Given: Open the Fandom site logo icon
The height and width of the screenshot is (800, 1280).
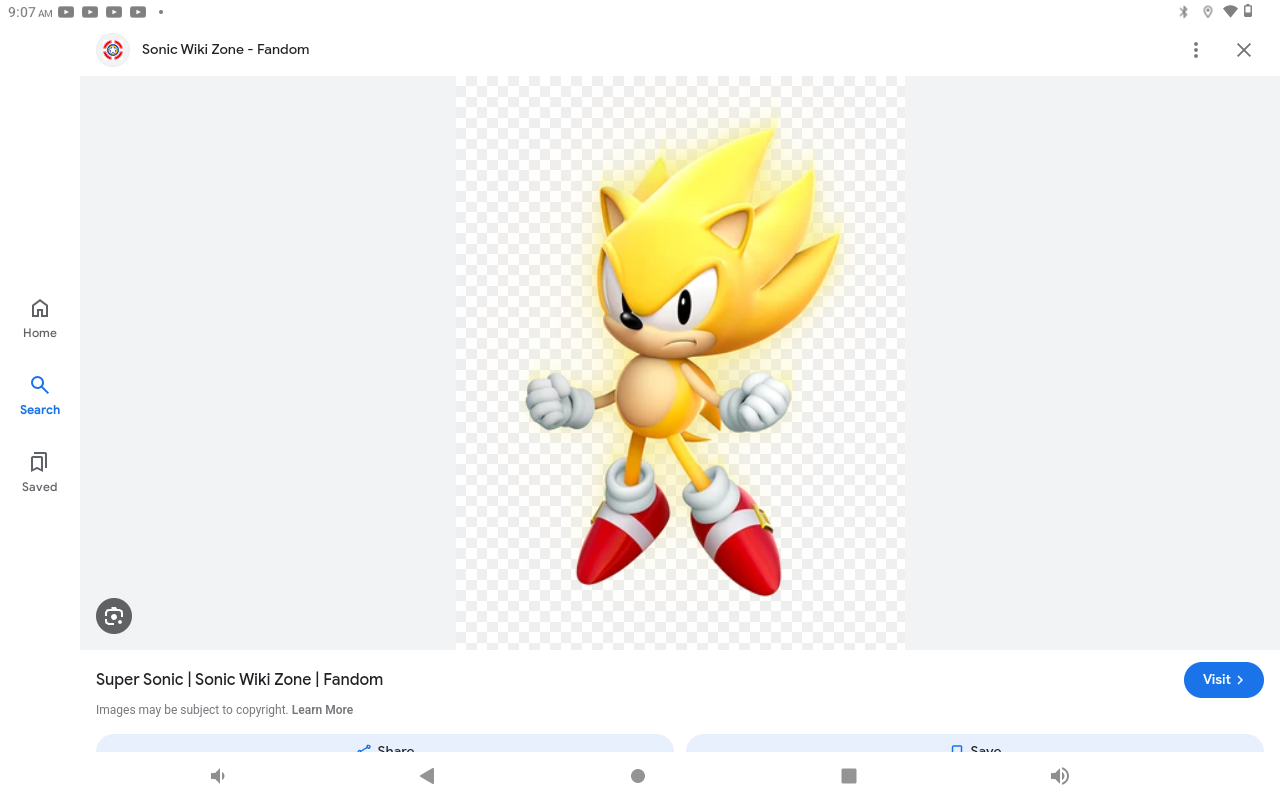Looking at the screenshot, I should point(113,50).
